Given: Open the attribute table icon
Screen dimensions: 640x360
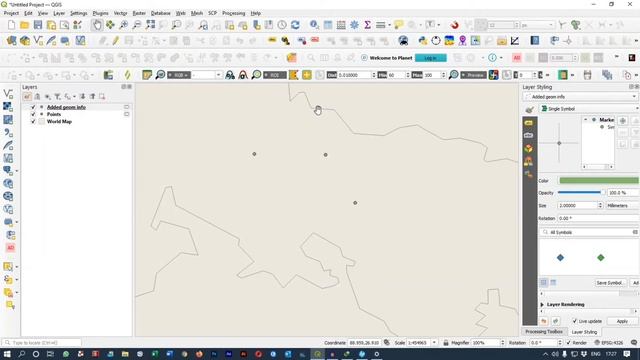Looking at the screenshot, I should [x=328, y=25].
